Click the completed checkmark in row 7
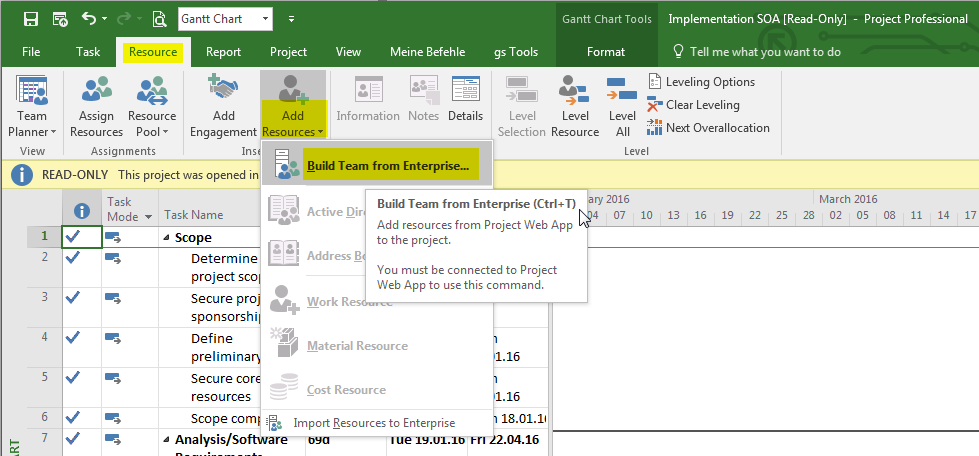Screen dimensions: 979x456 (x=73, y=437)
